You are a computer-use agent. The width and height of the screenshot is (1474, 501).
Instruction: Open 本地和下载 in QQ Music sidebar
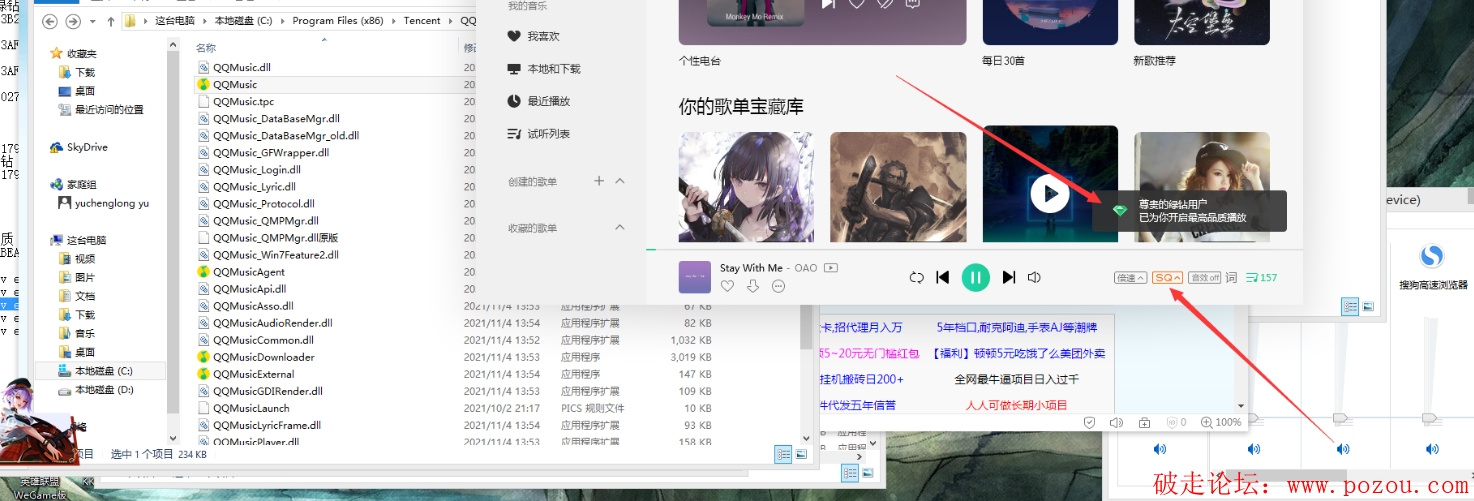pos(544,69)
